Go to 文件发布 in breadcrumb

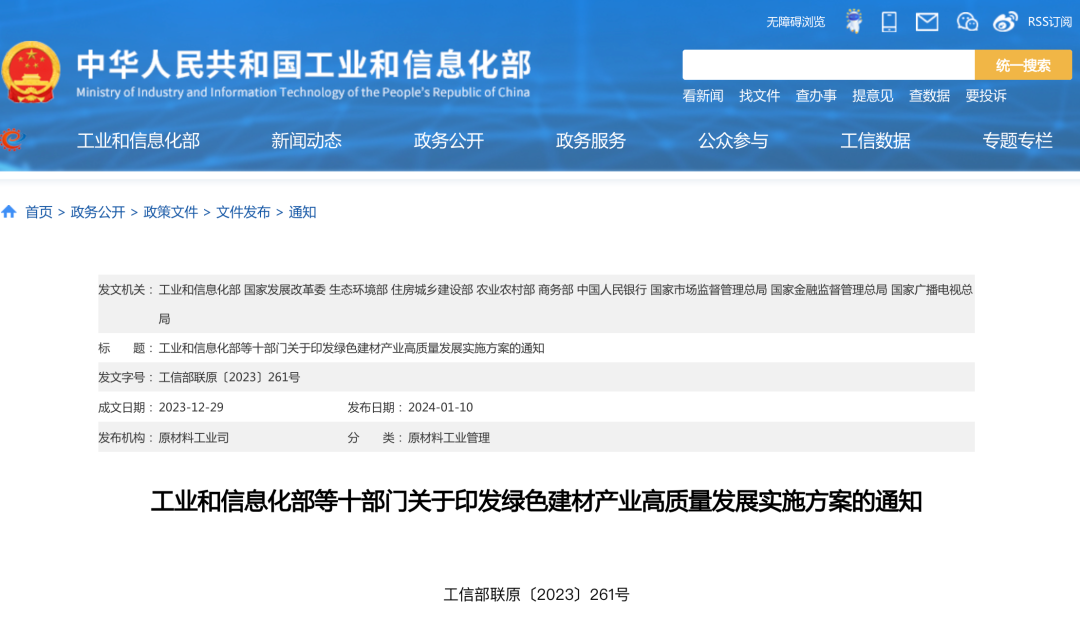243,212
